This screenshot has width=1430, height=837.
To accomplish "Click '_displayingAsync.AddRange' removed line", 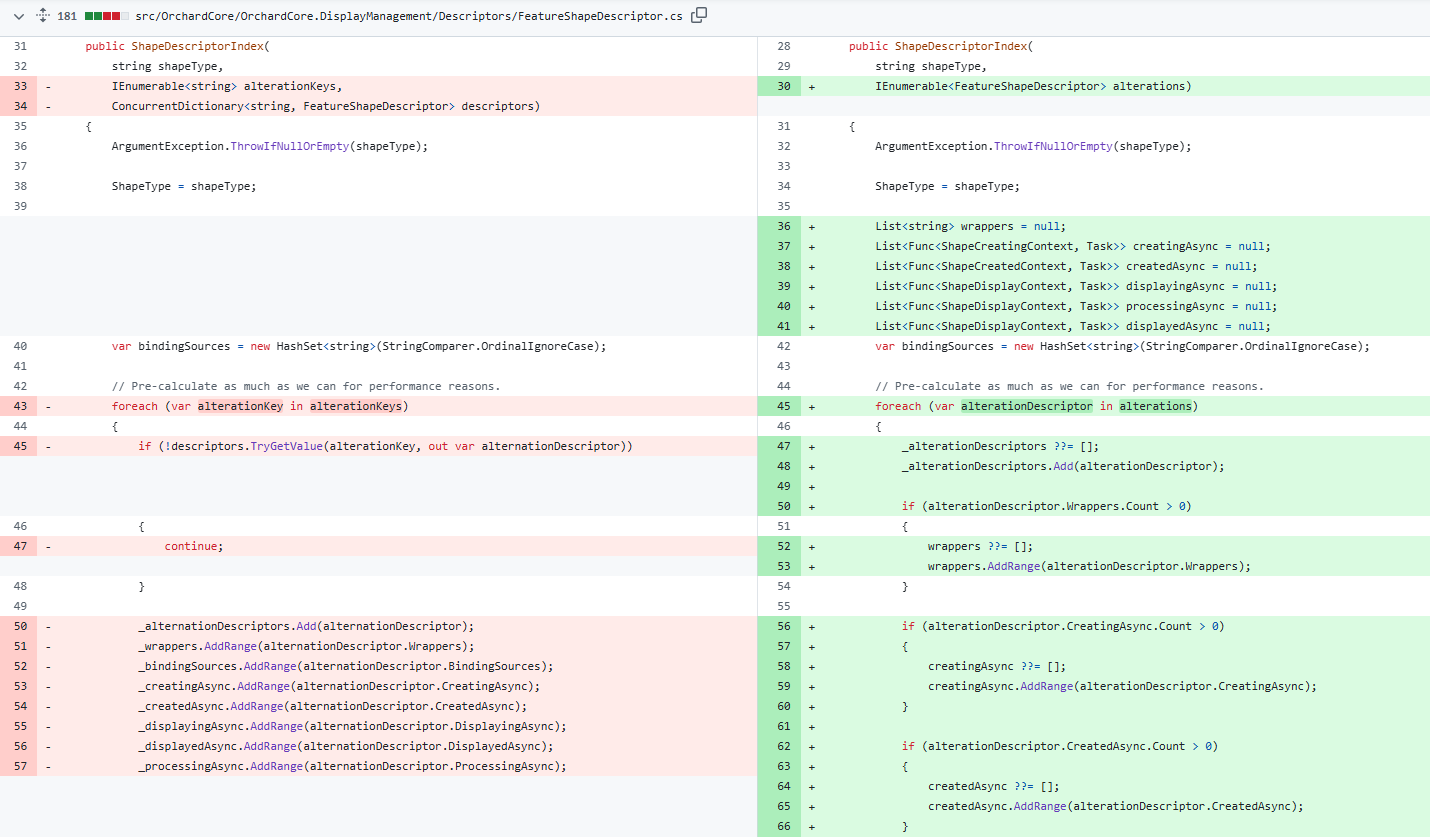I will tap(352, 726).
